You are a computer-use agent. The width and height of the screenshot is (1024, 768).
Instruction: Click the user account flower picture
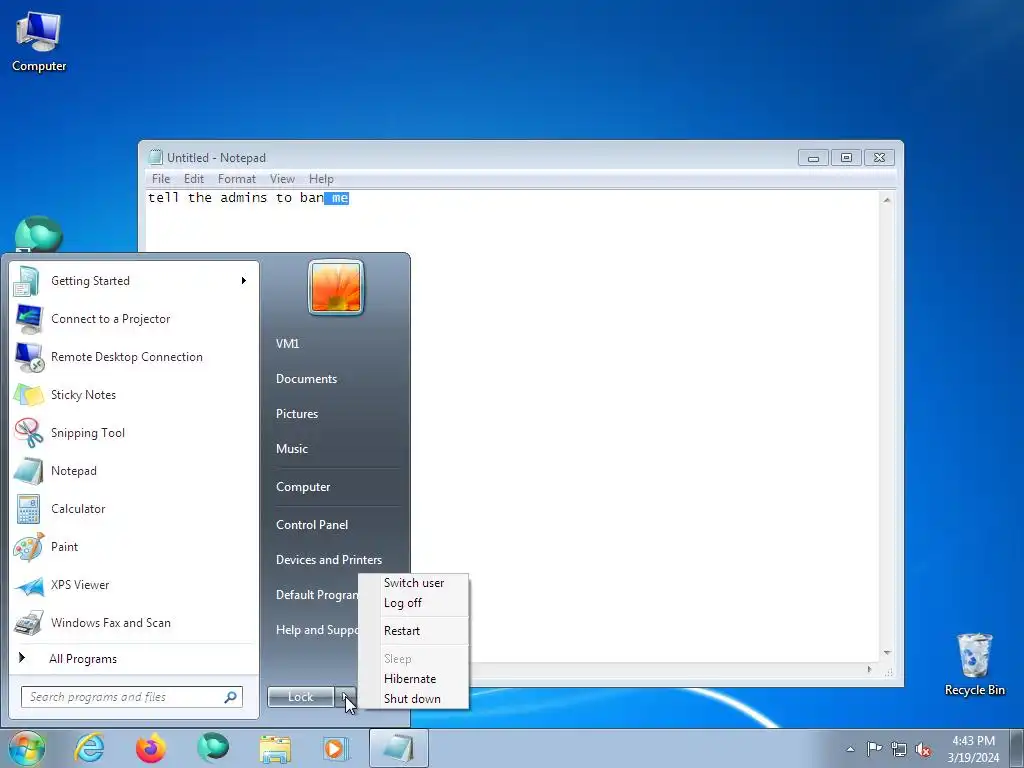click(x=336, y=287)
